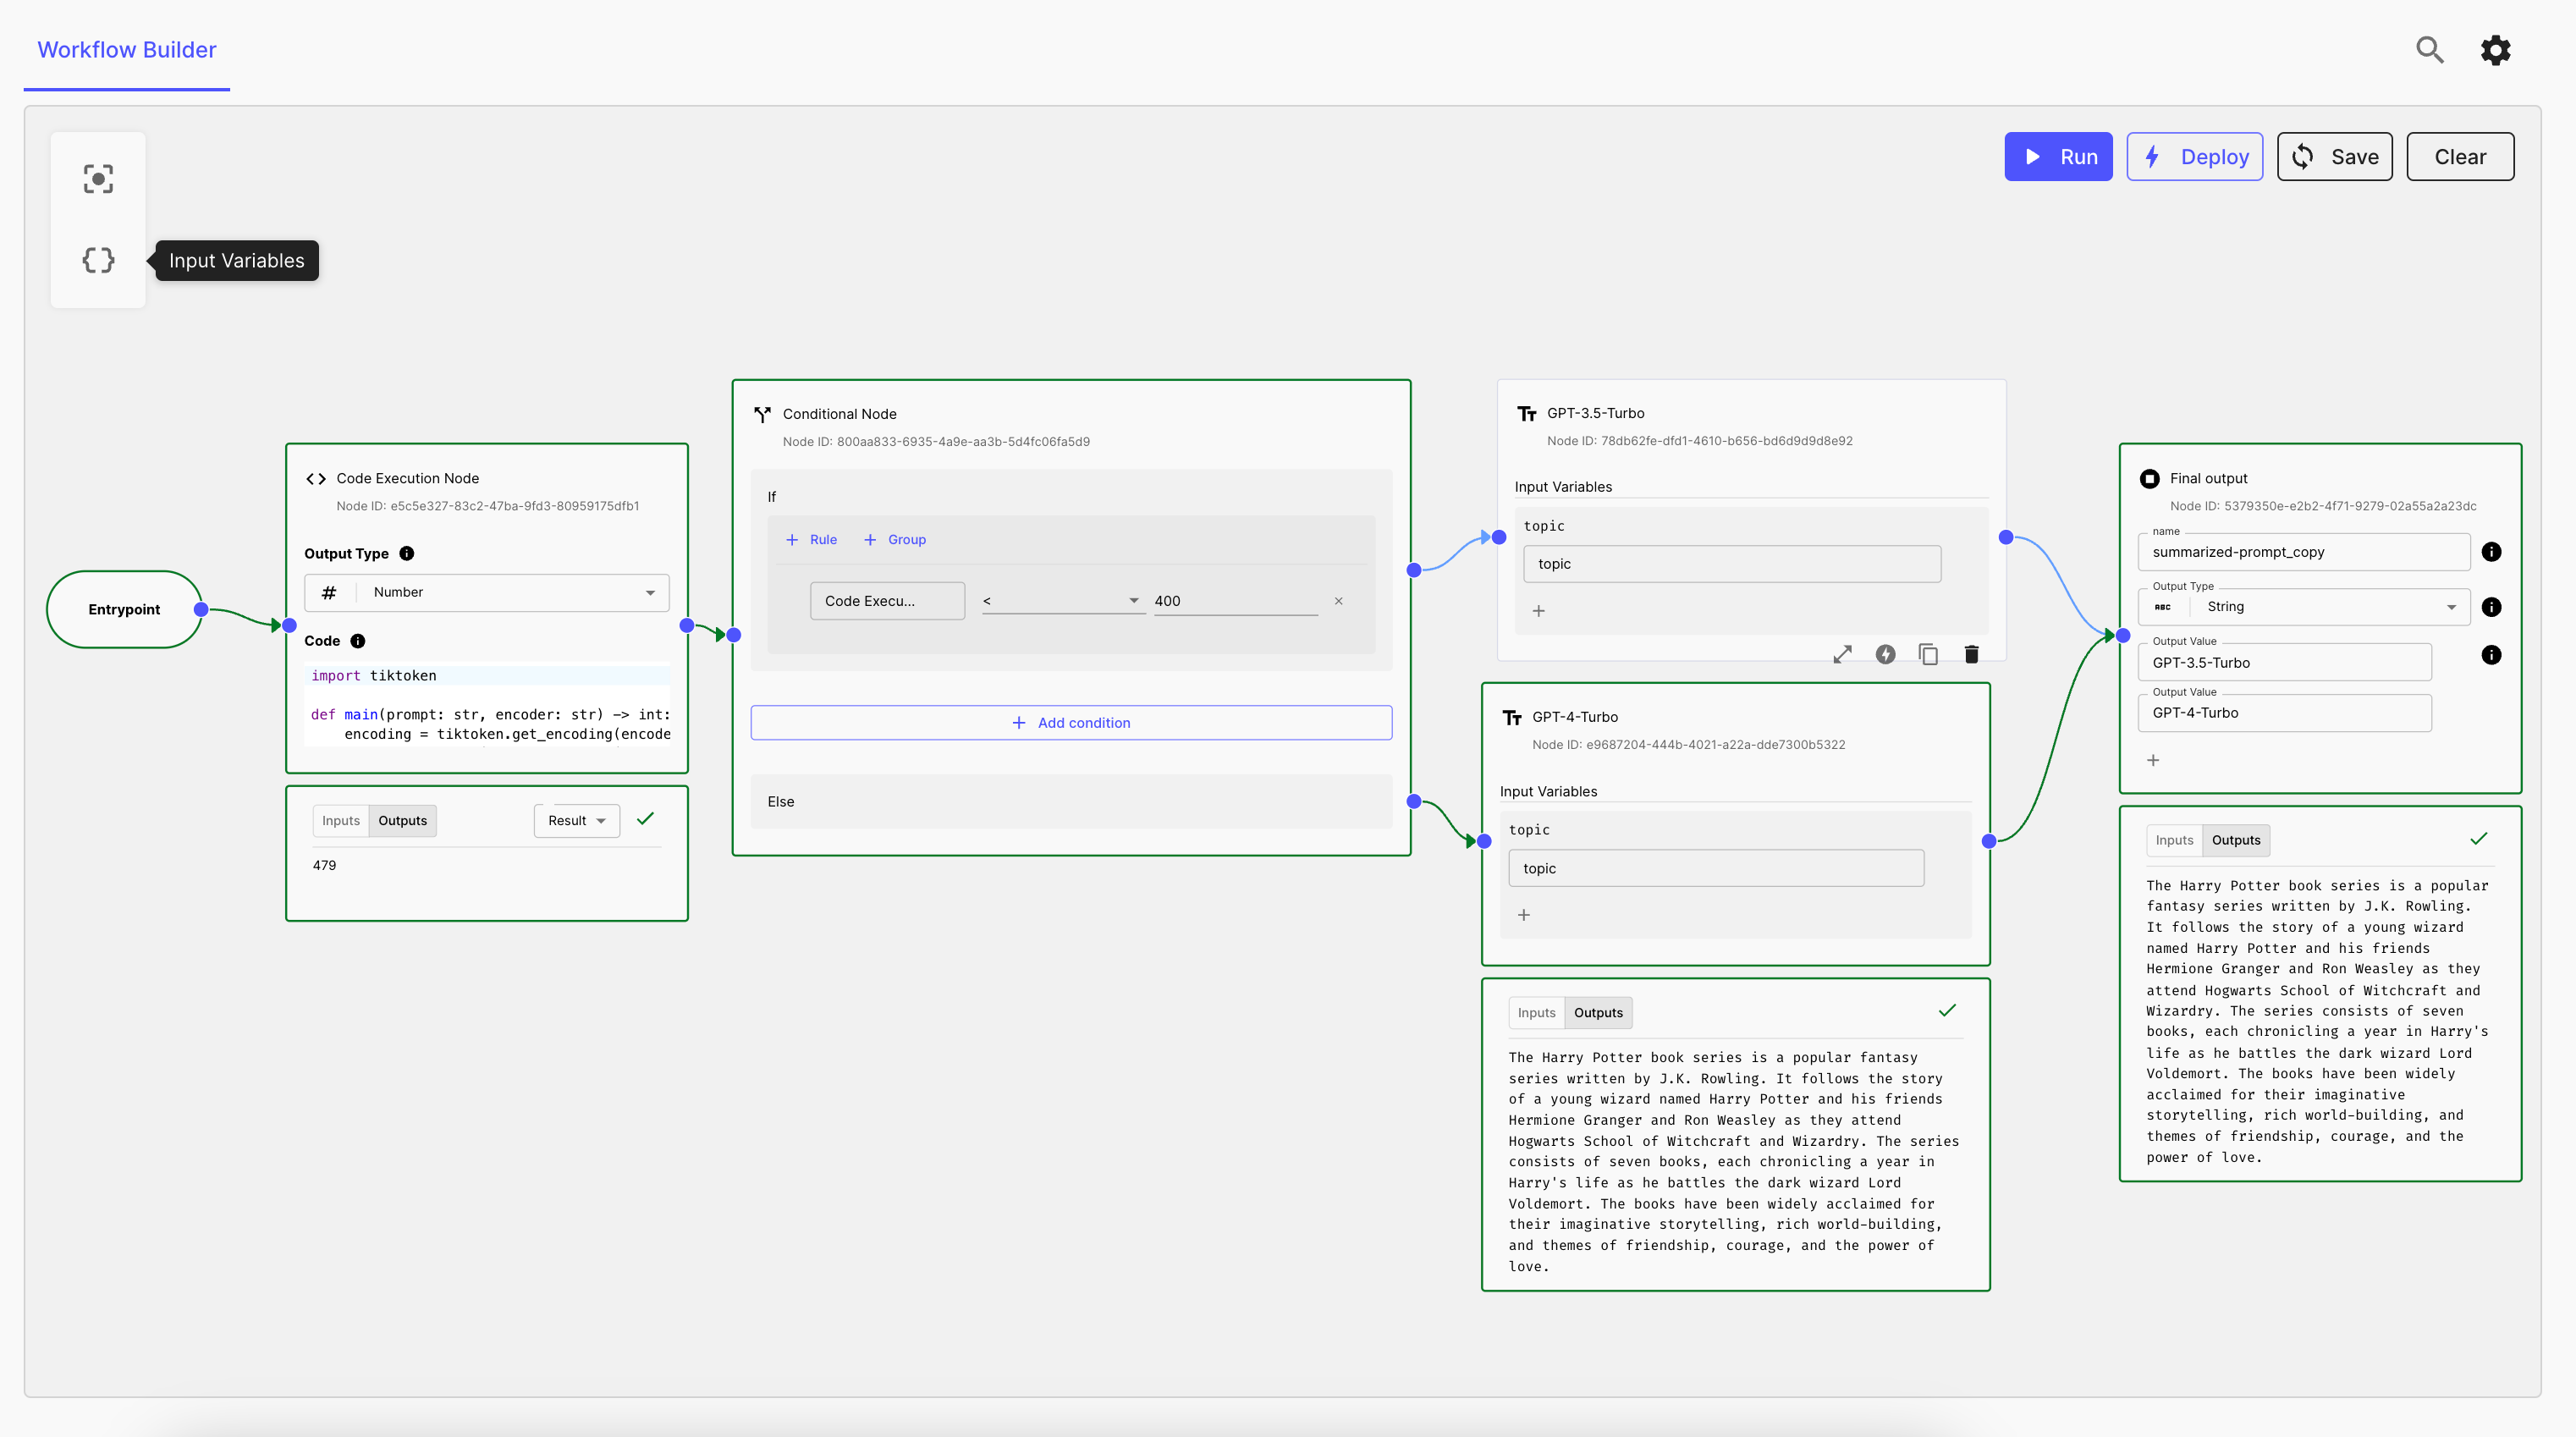Screen dimensions: 2576x1437
Task: Expand the GPT-3.5-Turbo node with arrows icon
Action: point(1842,654)
